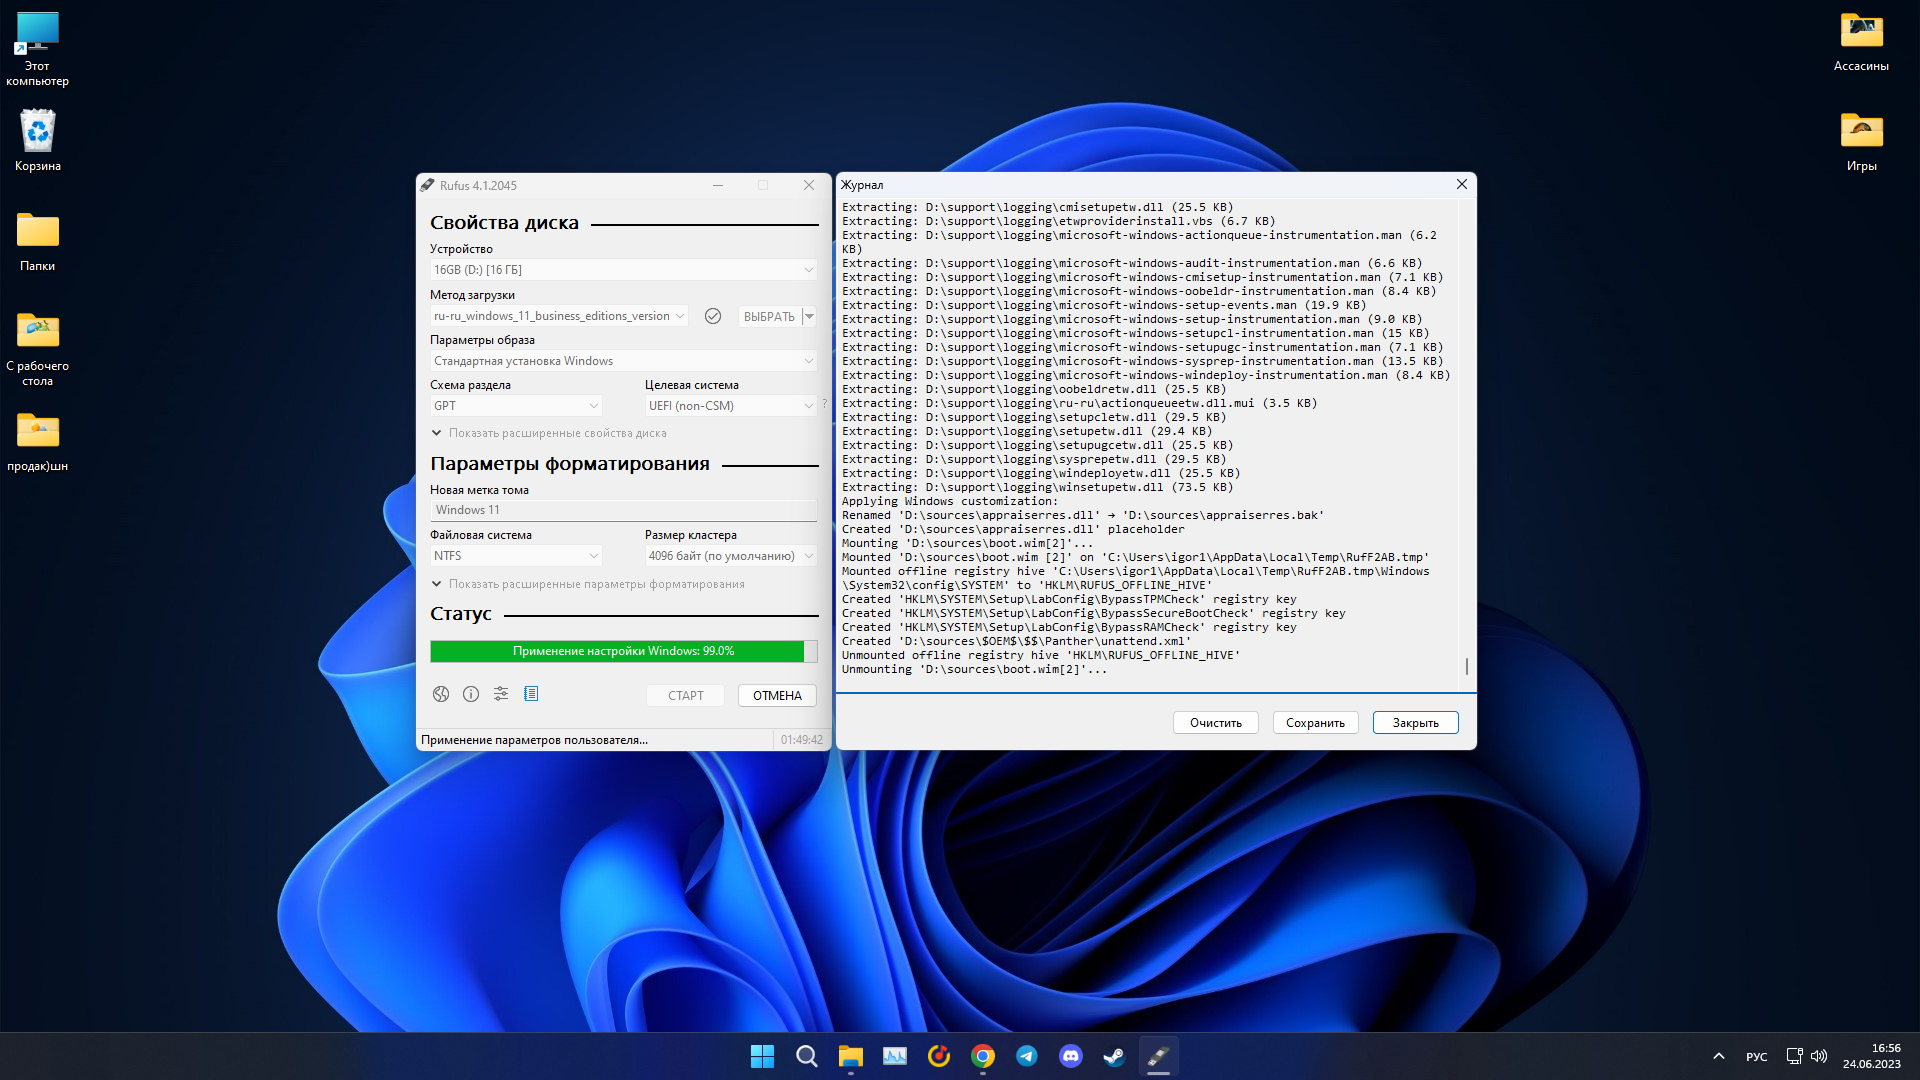Select the 'С рабочего стола' folder icon

(x=38, y=348)
